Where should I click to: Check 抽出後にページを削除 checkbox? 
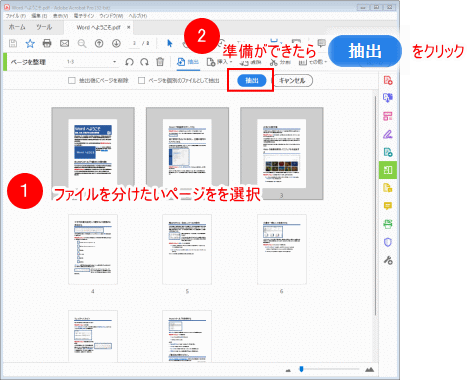pyautogui.click(x=72, y=80)
